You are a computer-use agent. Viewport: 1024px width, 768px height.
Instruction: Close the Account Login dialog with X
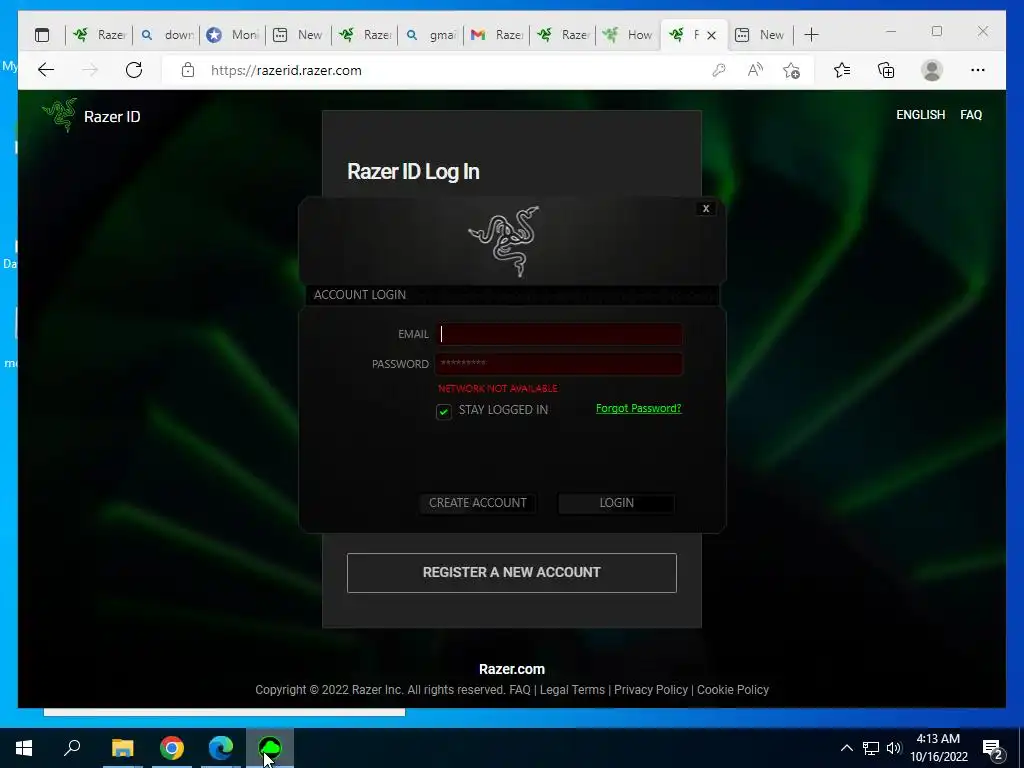(705, 208)
